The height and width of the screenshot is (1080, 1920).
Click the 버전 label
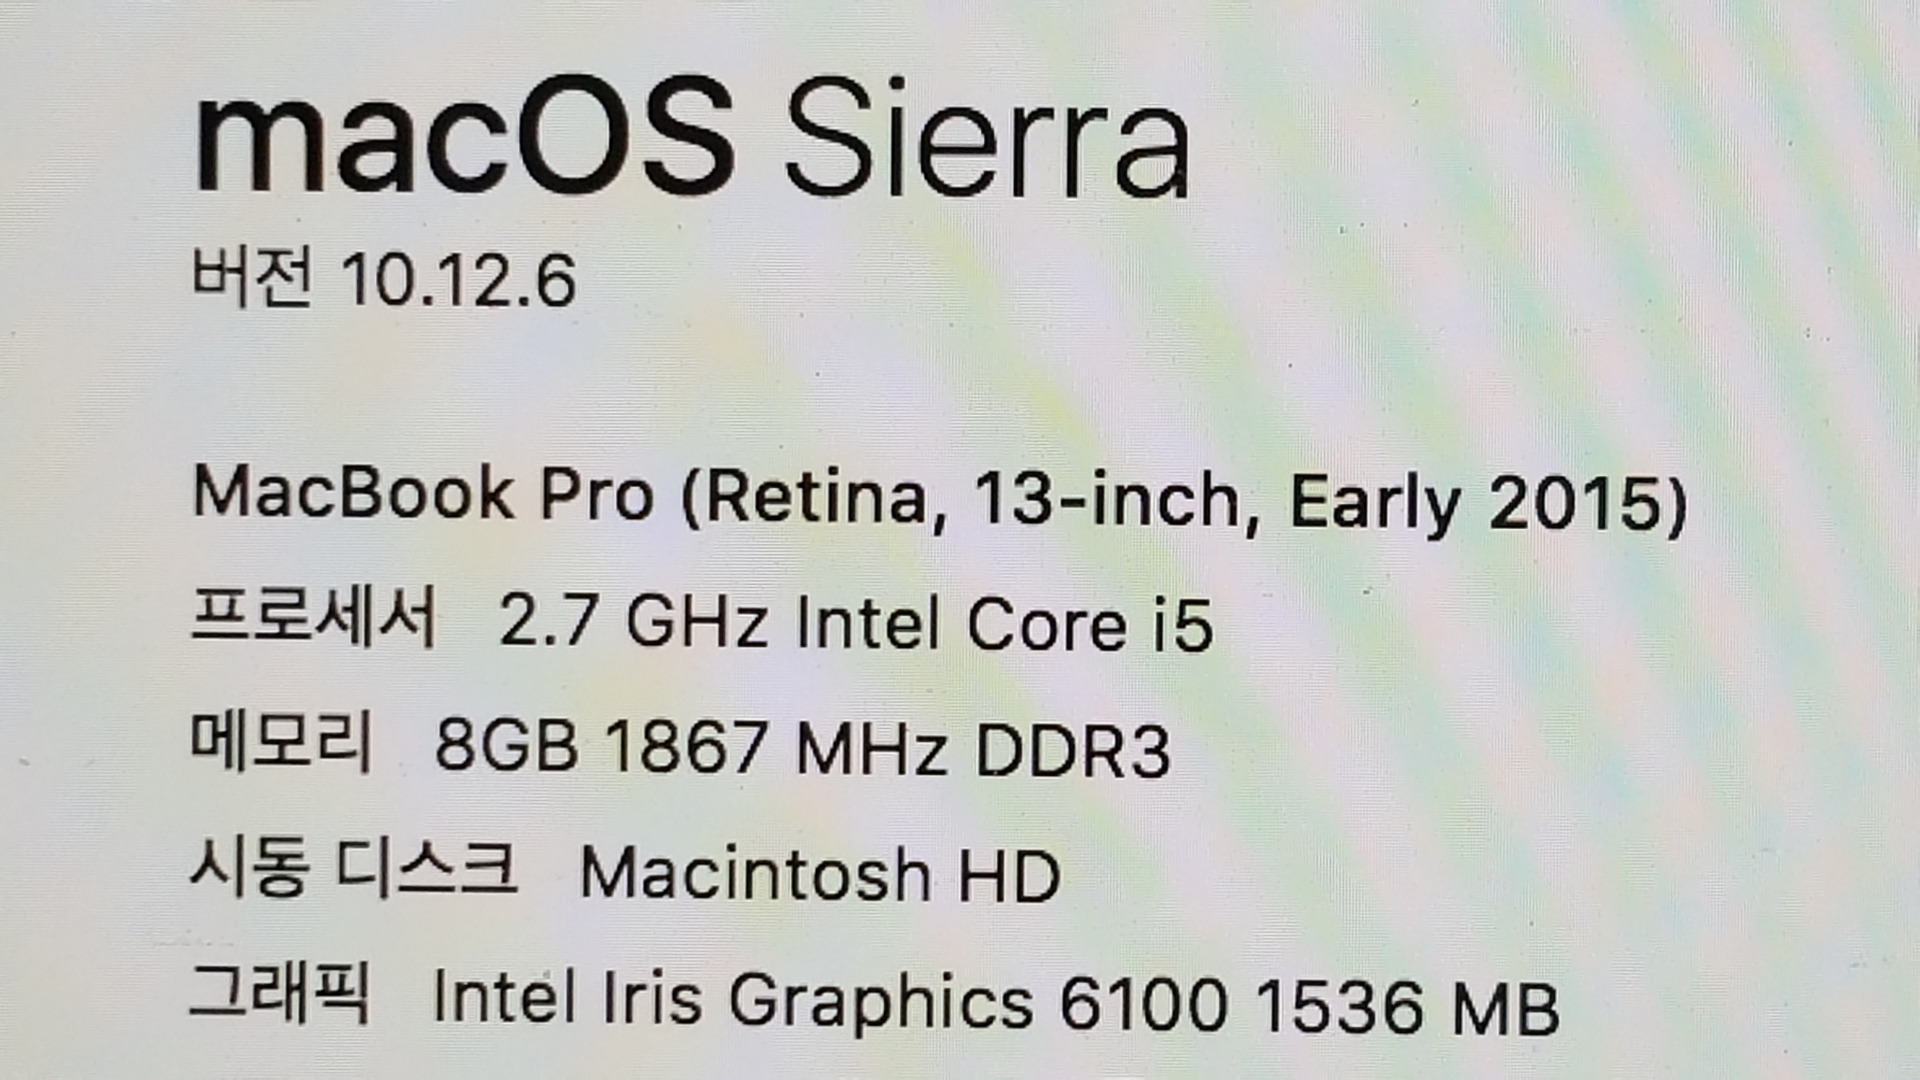[252, 276]
